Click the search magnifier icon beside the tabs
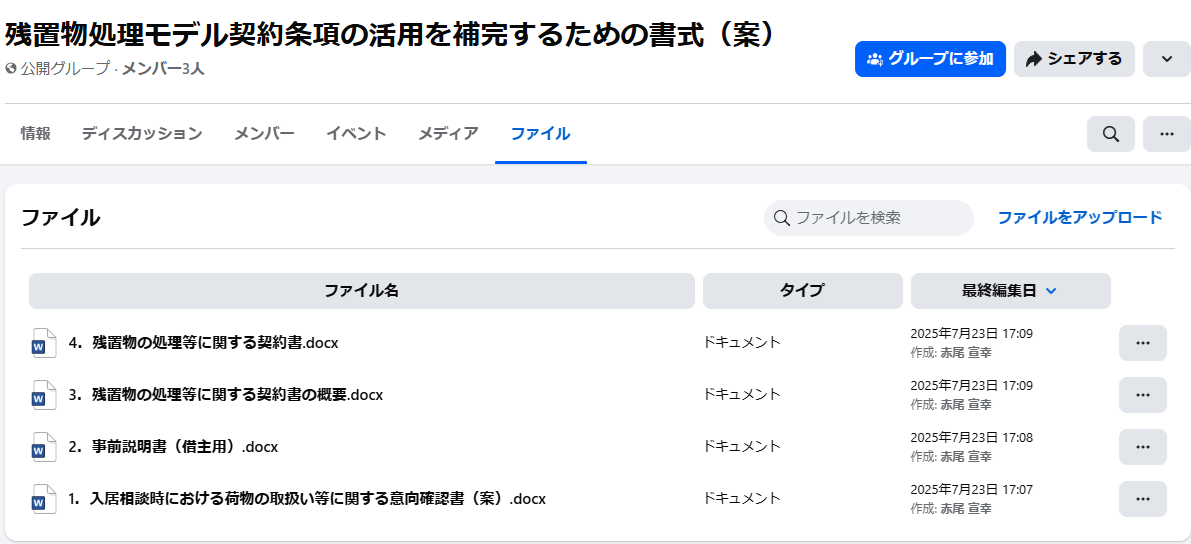1191x544 pixels. (x=1110, y=134)
